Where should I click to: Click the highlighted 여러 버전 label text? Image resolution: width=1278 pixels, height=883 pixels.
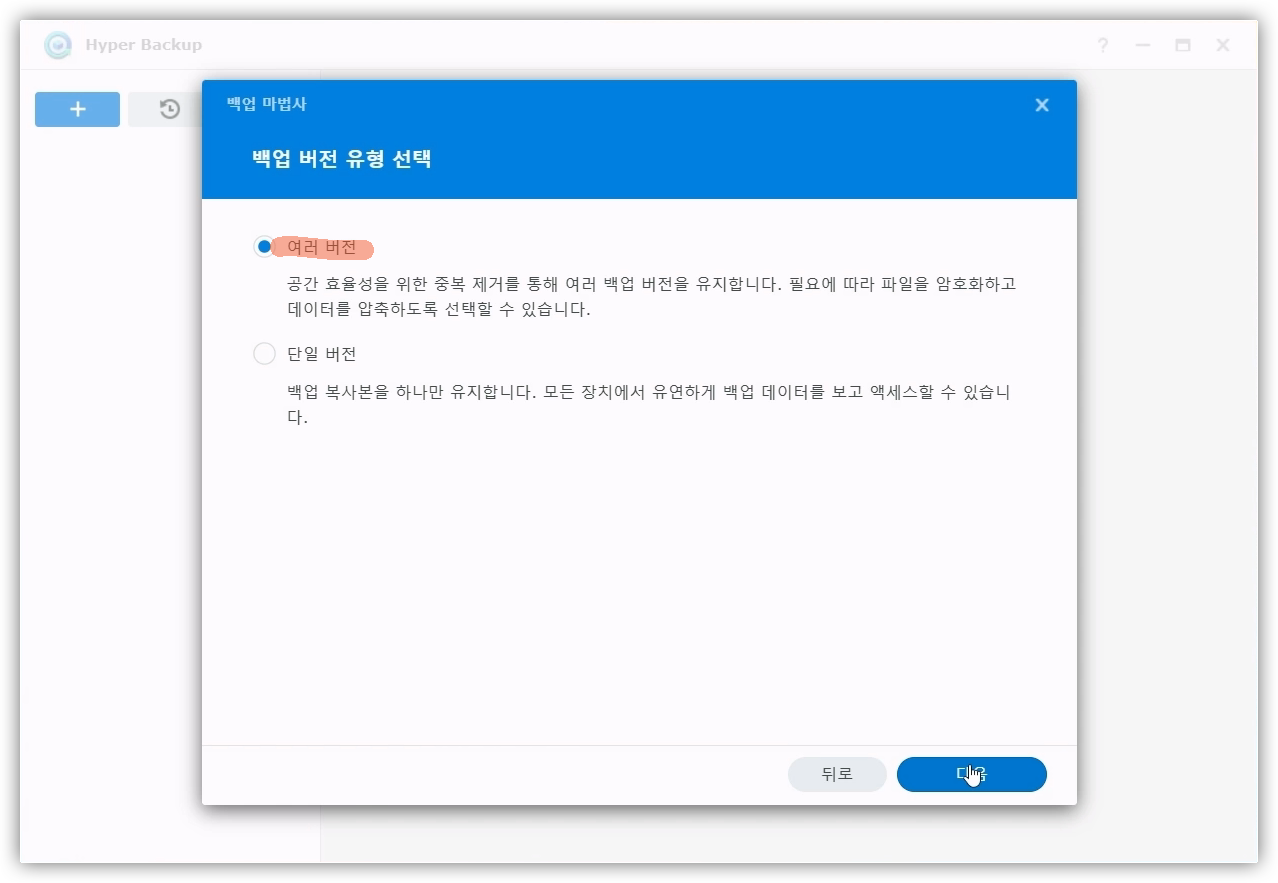coord(321,247)
